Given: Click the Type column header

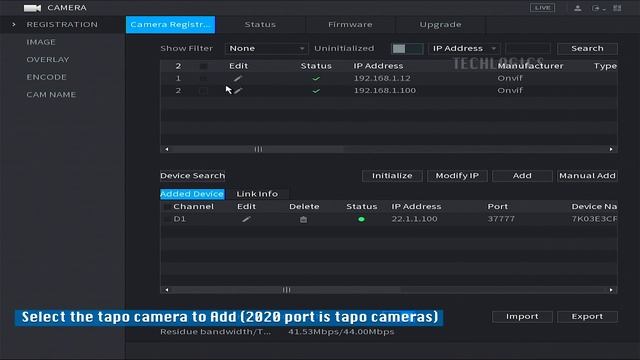Looking at the screenshot, I should tap(605, 66).
